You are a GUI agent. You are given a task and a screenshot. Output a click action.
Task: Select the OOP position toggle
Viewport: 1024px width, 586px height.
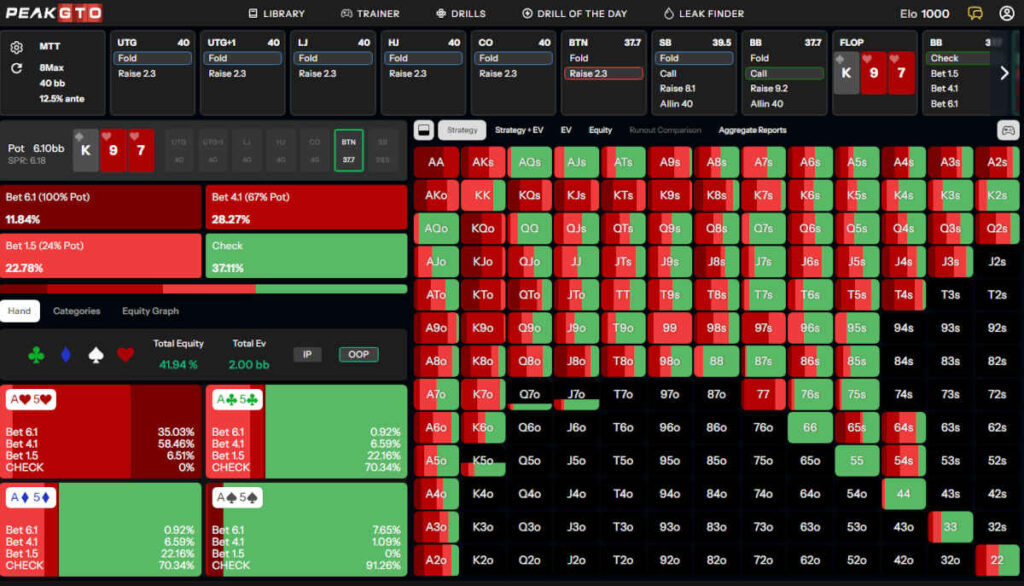[x=357, y=354]
